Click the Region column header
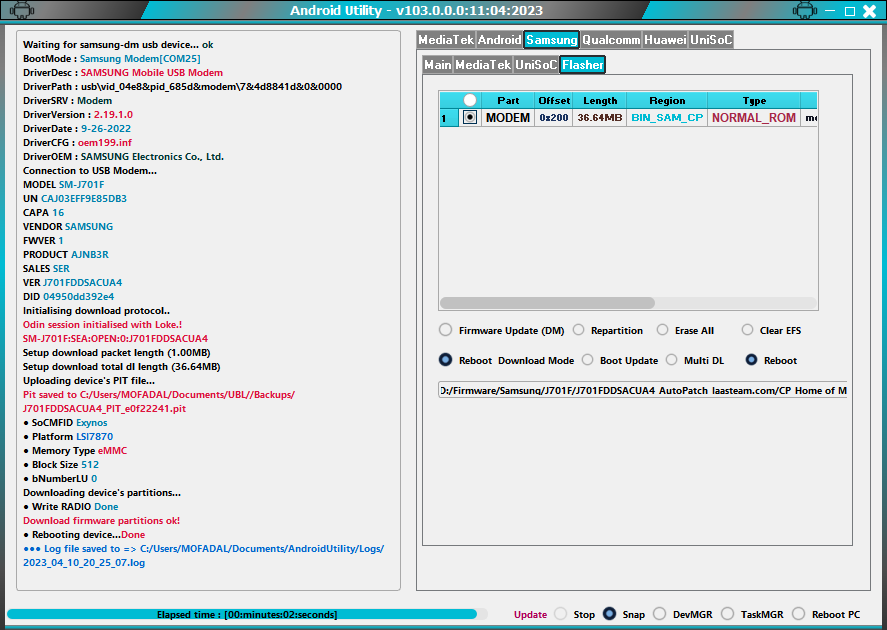 click(667, 100)
